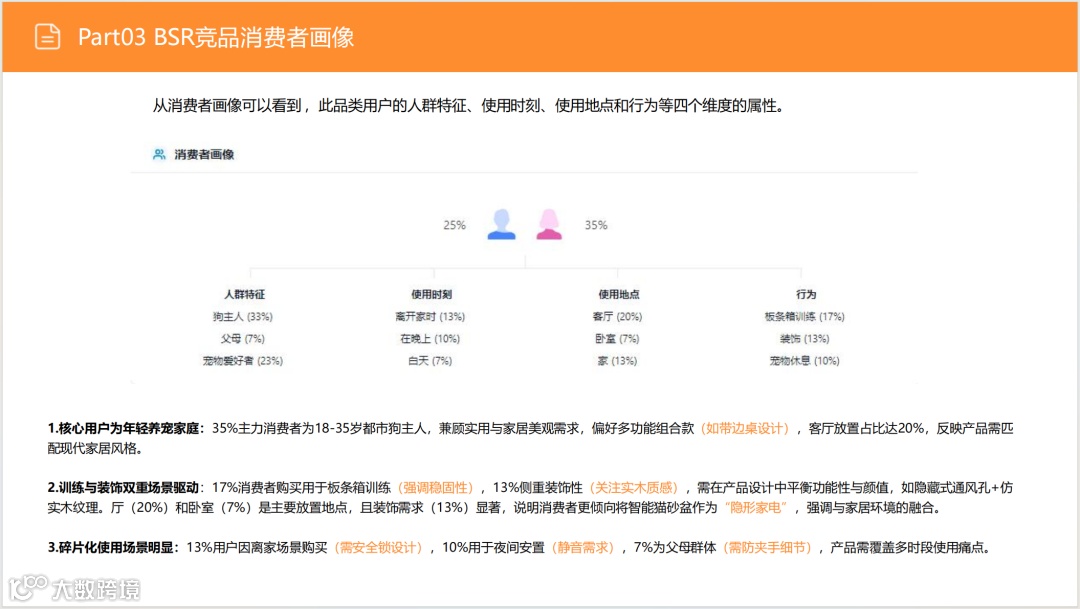Select the 狗主人 (33%) entry
Screen dimensions: 1080x609
(x=242, y=317)
